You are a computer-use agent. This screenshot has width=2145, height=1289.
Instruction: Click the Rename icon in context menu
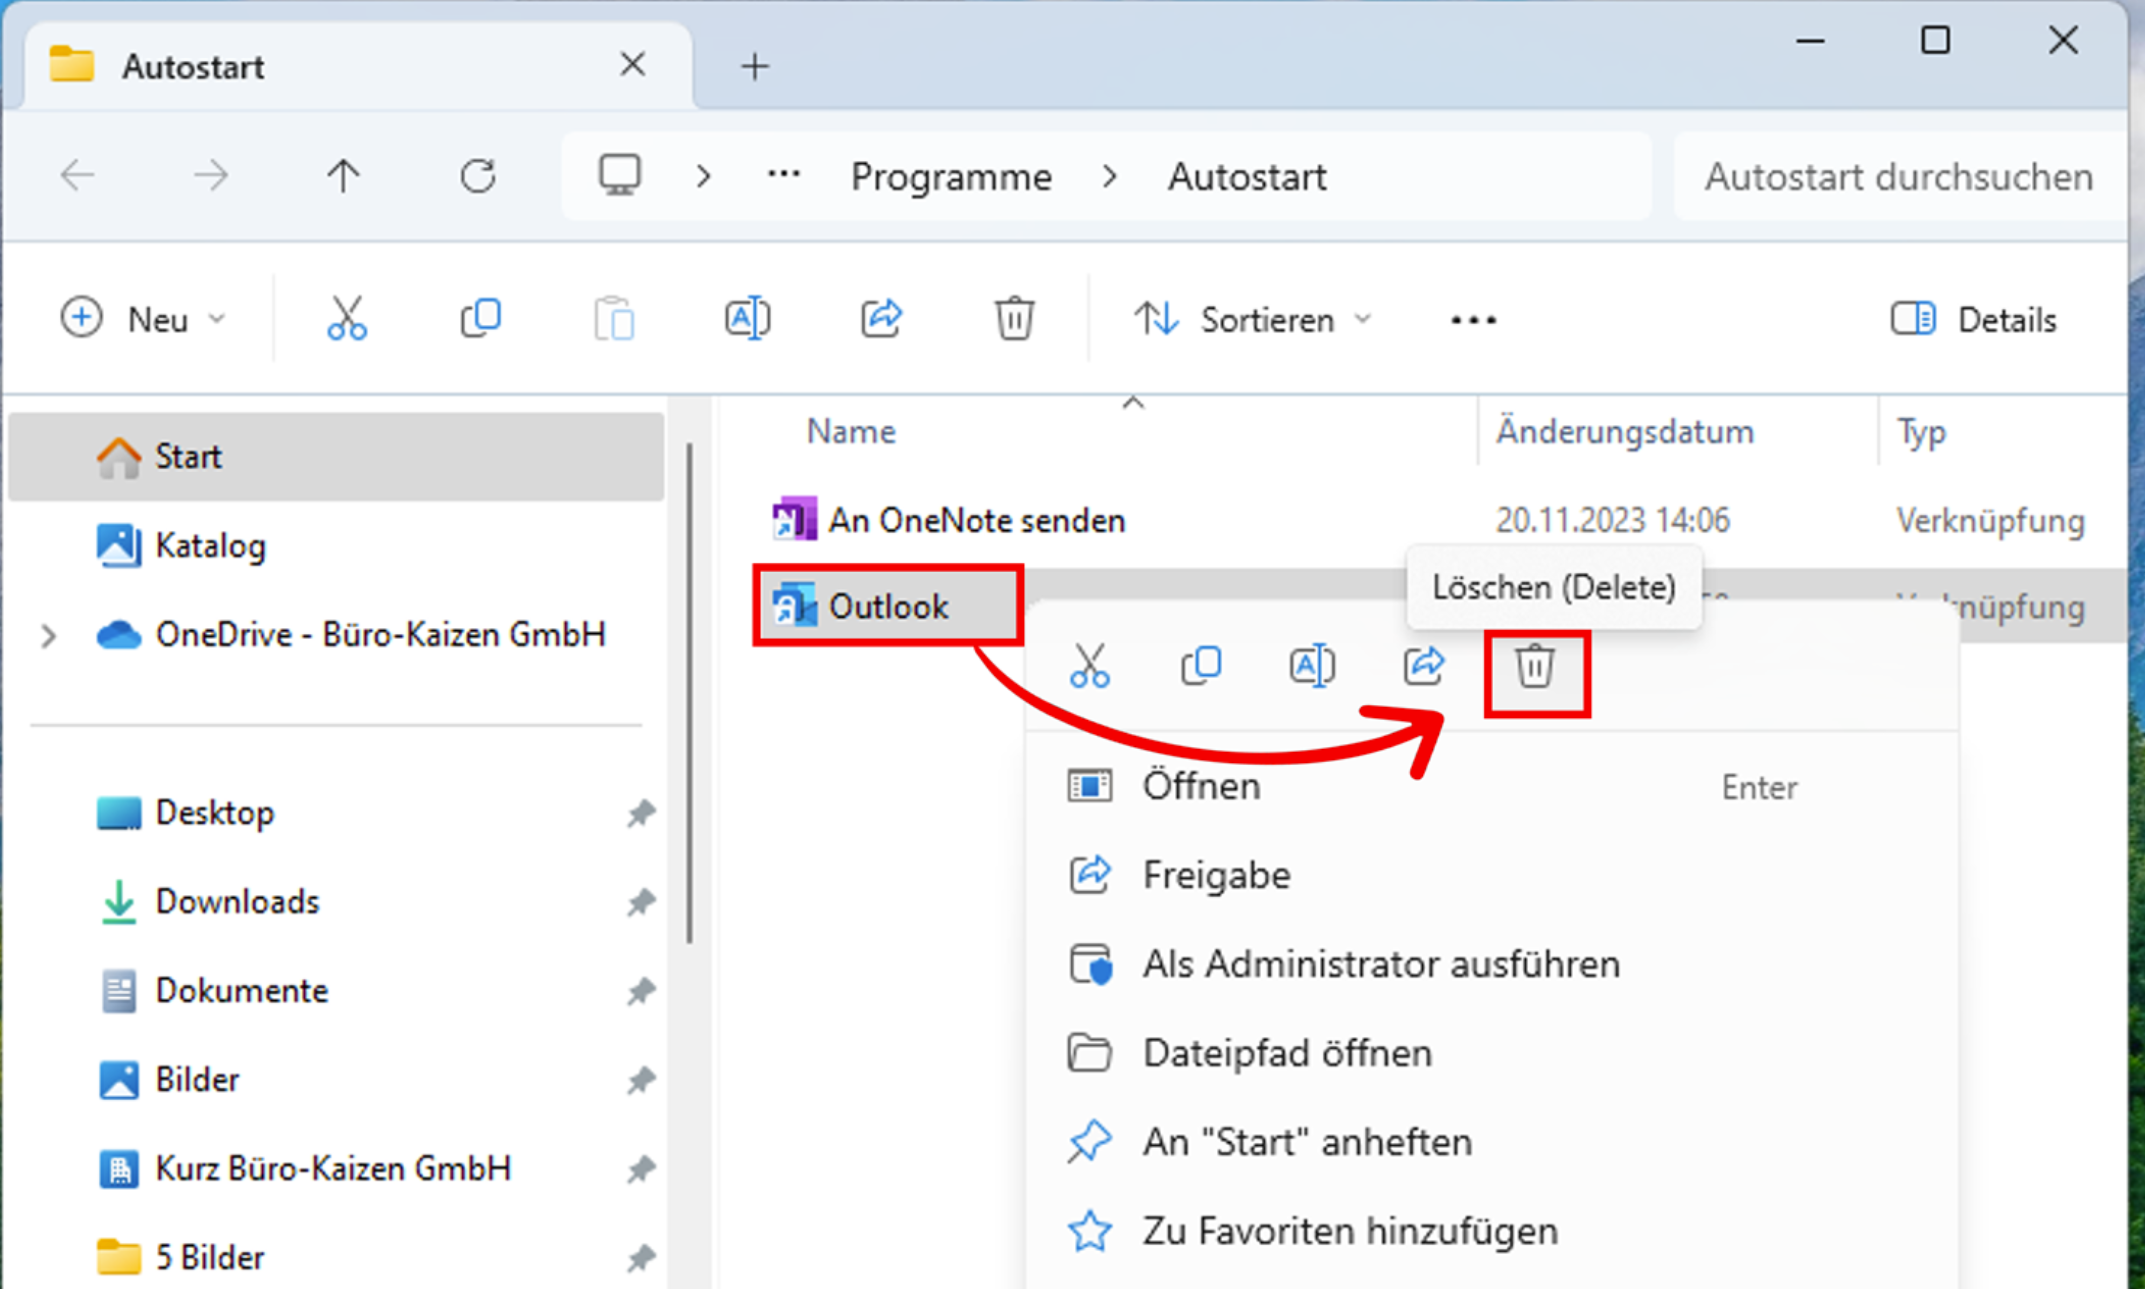pyautogui.click(x=1312, y=667)
